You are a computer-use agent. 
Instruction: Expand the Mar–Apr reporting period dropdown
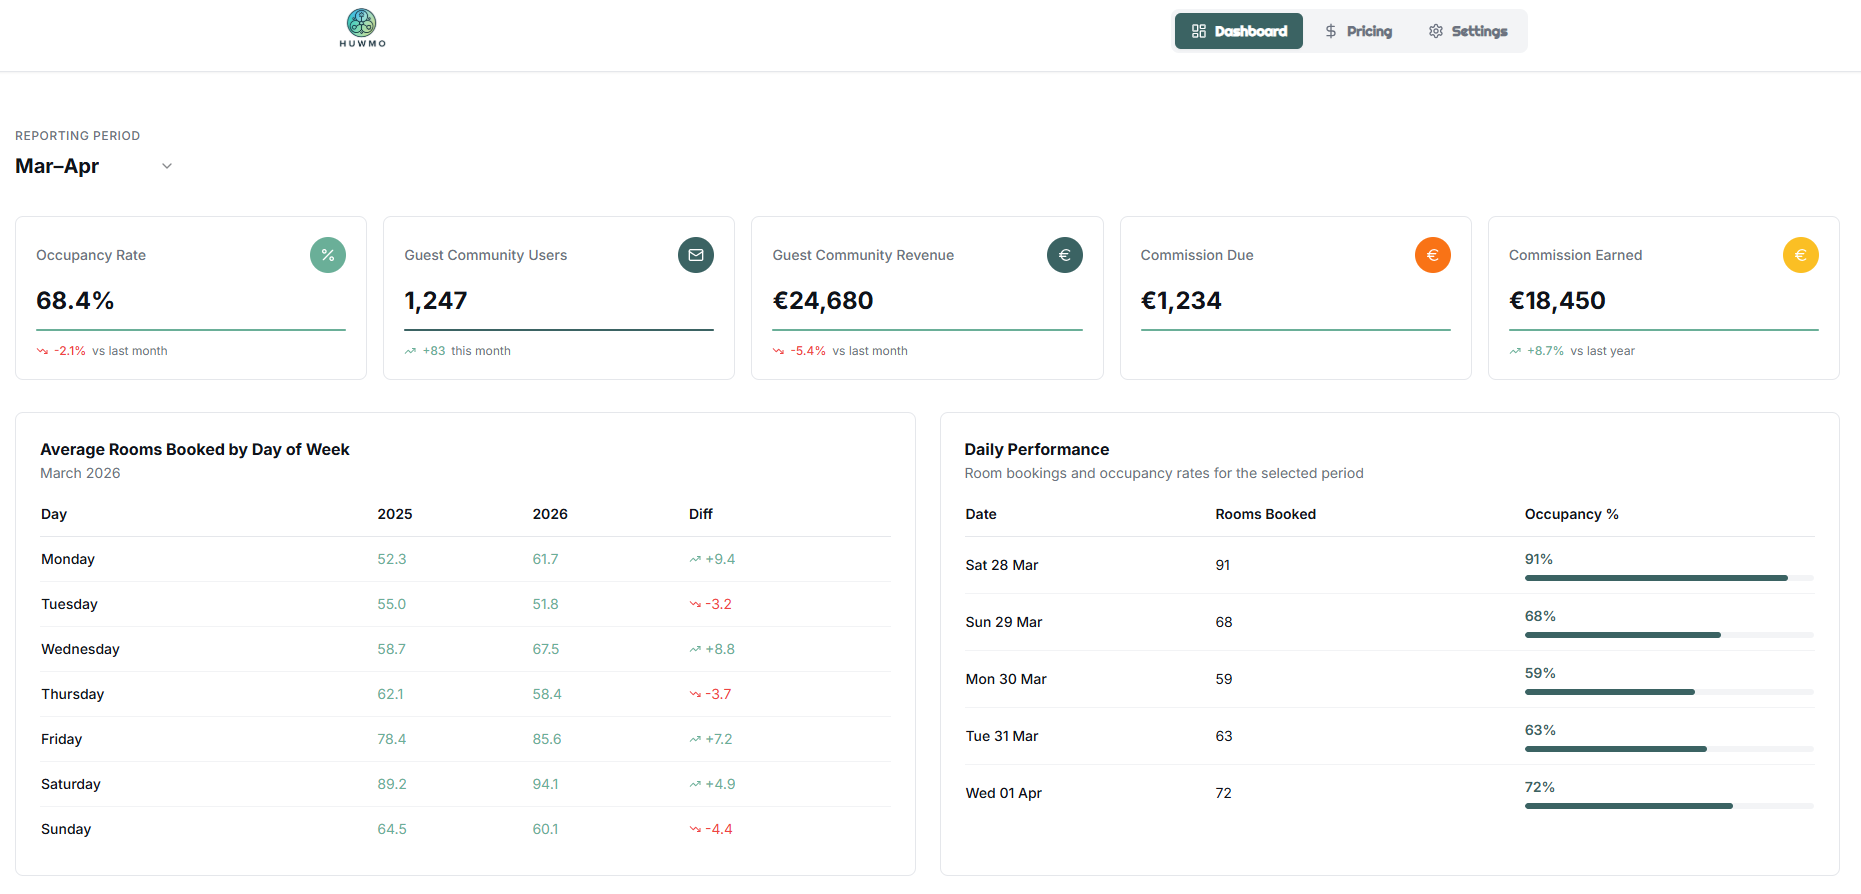(93, 166)
